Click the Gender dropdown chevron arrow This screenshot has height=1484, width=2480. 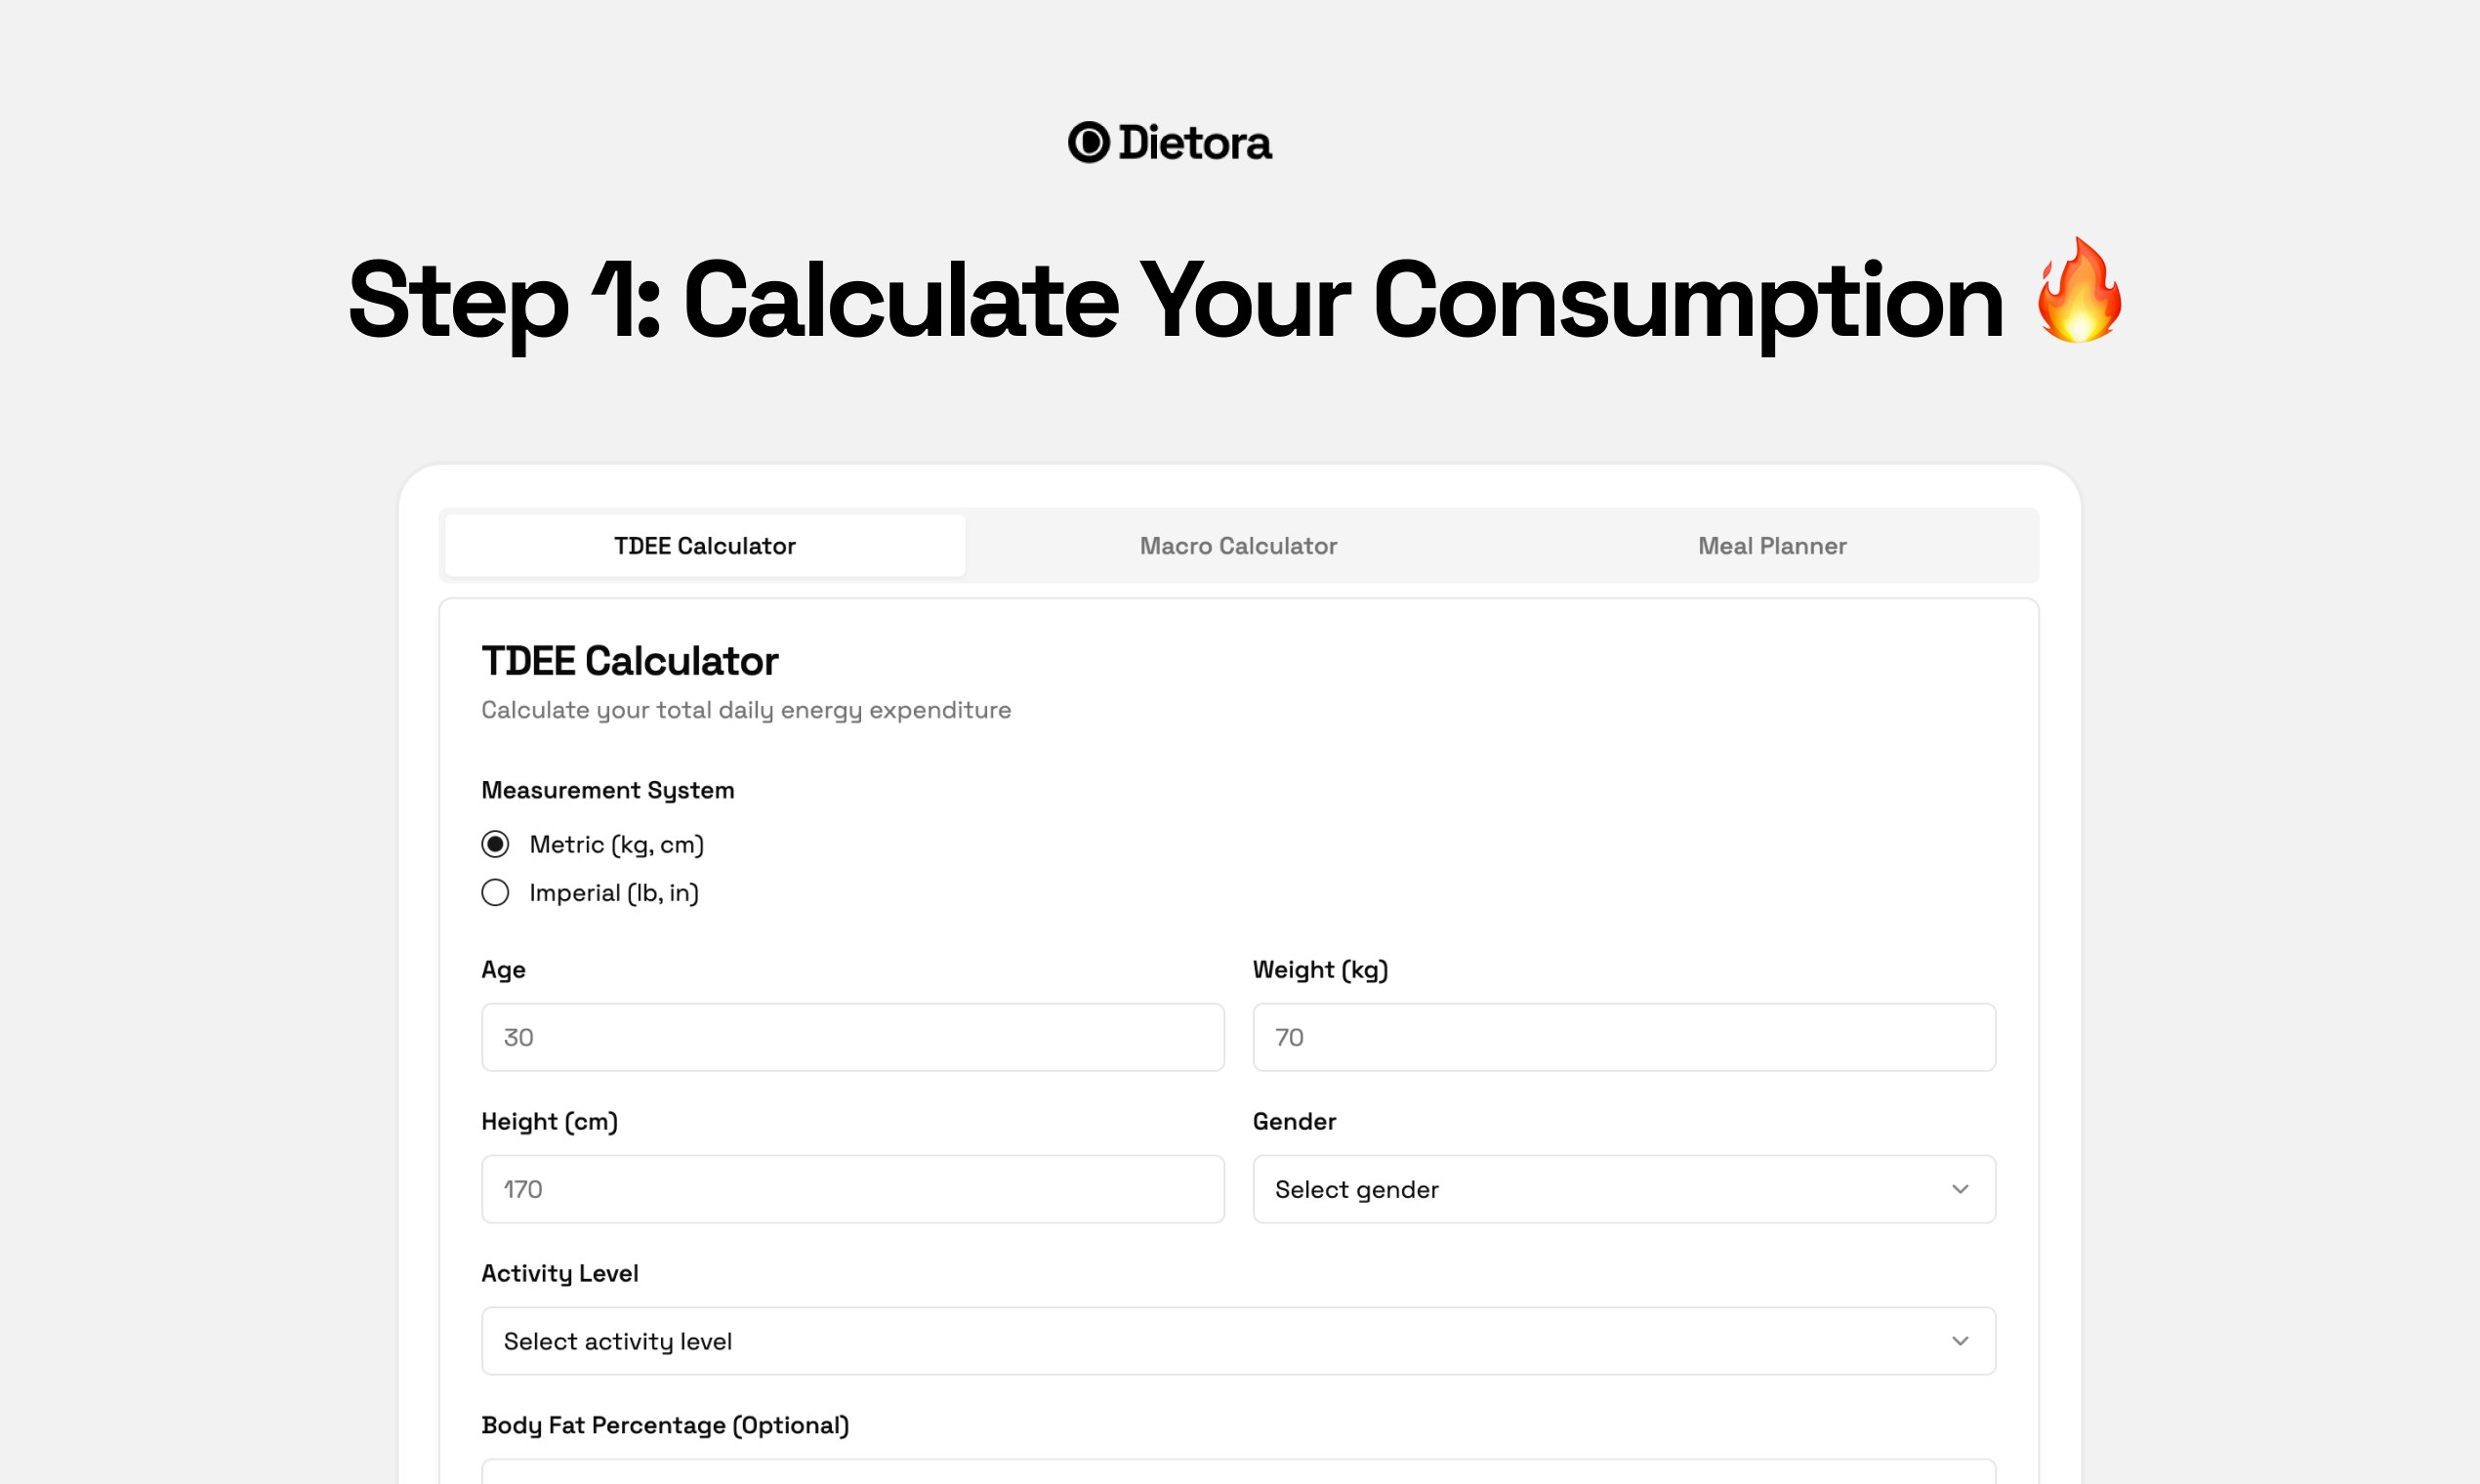[1960, 1189]
